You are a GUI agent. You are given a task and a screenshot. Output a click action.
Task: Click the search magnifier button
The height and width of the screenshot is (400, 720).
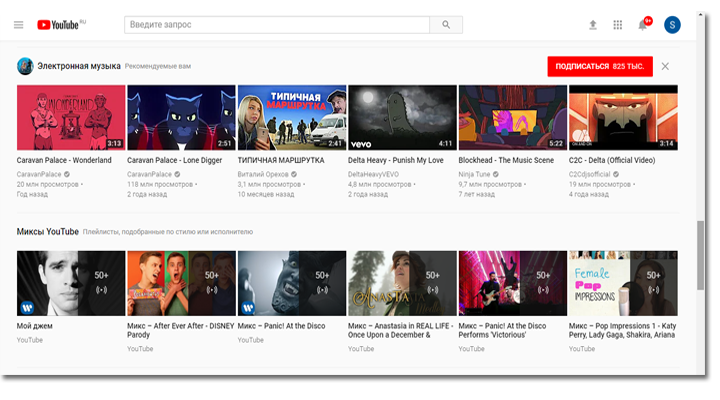446,25
